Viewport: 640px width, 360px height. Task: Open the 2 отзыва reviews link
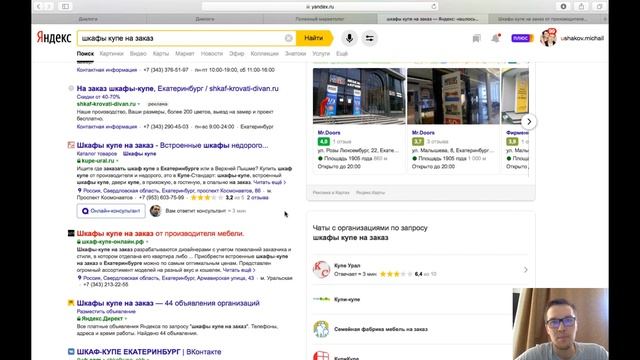point(258,198)
